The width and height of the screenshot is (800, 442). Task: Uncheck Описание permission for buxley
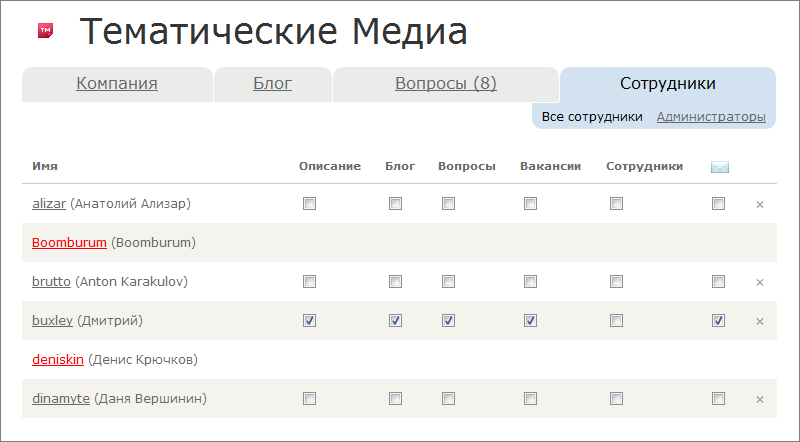[x=309, y=321]
